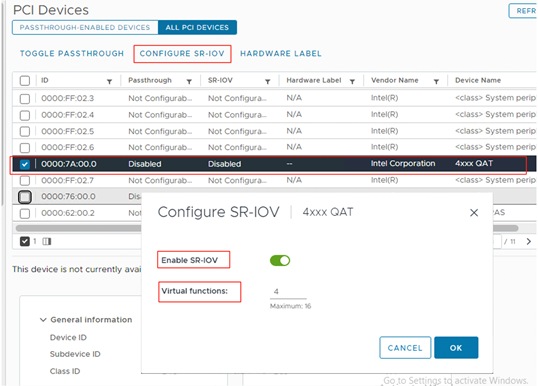The image size is (538, 386).
Task: Select checkbox for device 0000:FF:02.3
Action: [x=25, y=98]
